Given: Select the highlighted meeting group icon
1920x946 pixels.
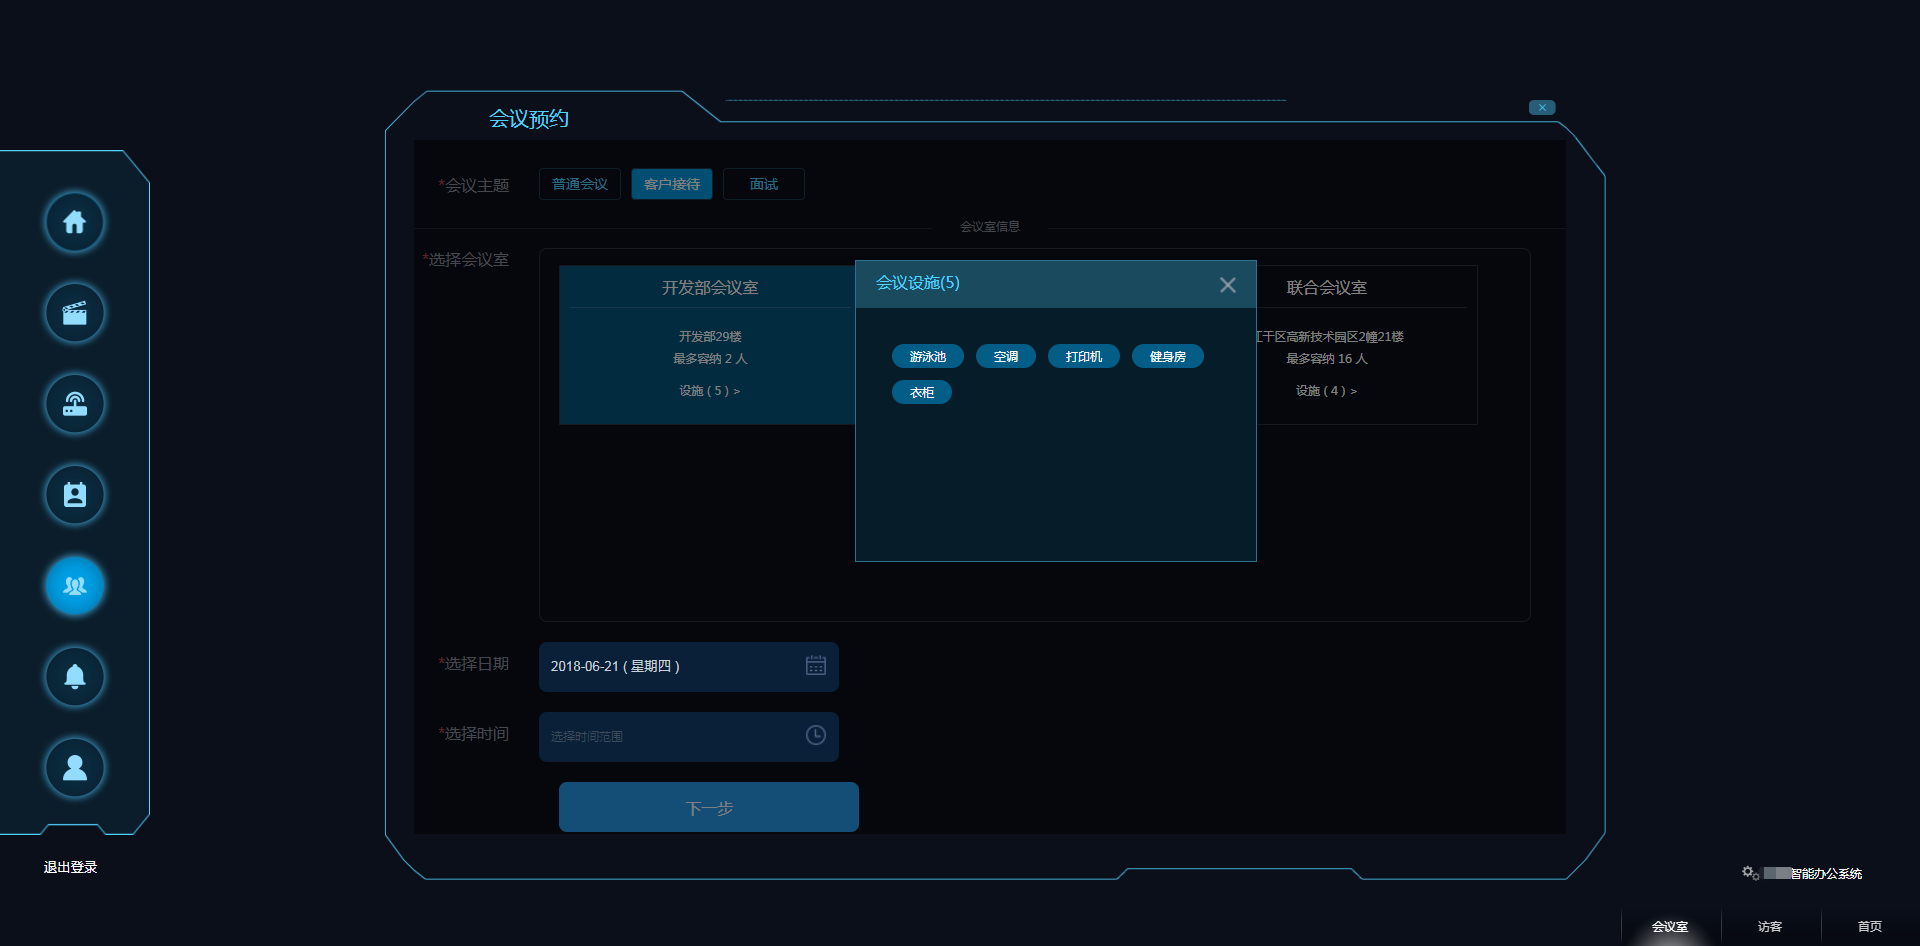Looking at the screenshot, I should pos(75,586).
